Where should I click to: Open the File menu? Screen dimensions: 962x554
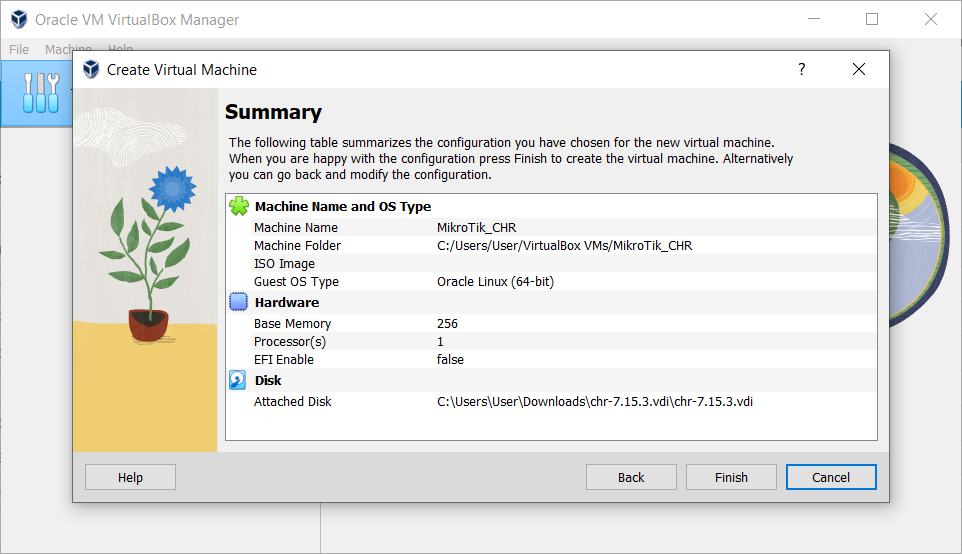pos(19,49)
